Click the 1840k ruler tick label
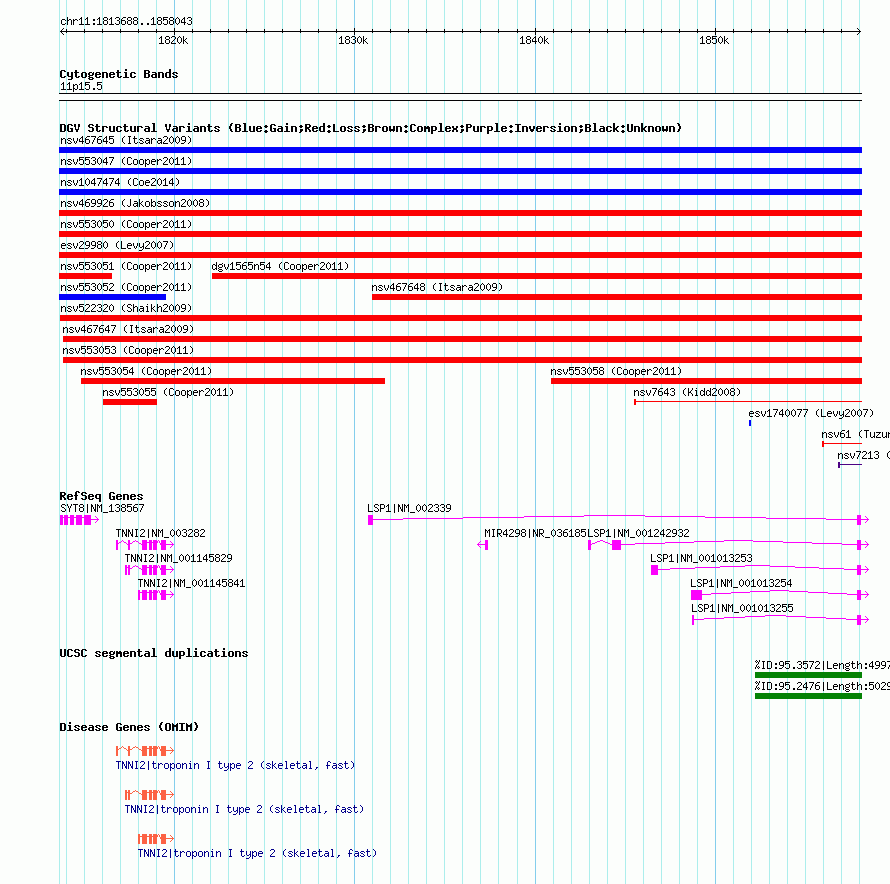The width and height of the screenshot is (890, 884). click(x=534, y=40)
